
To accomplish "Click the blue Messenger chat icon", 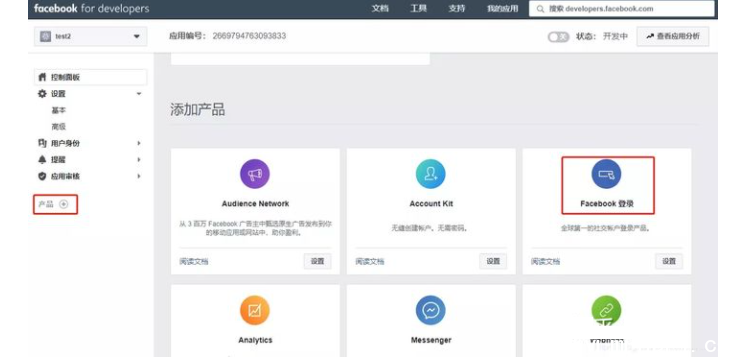I will point(431,310).
